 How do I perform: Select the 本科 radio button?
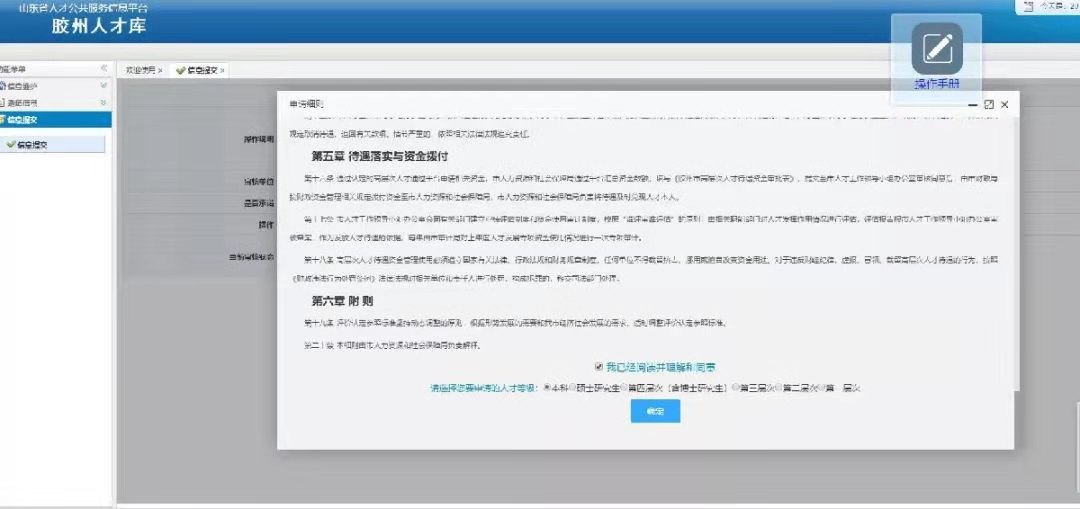pos(547,386)
